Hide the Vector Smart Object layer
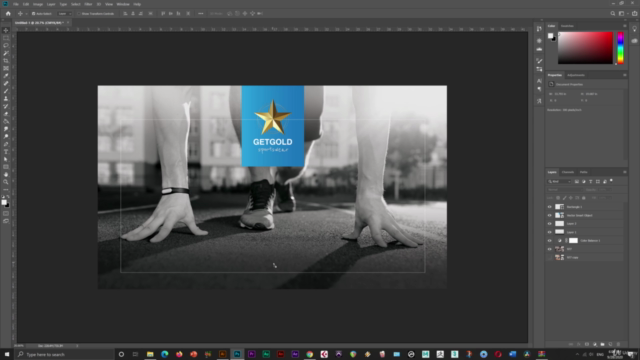This screenshot has height=360, width=640. point(549,215)
